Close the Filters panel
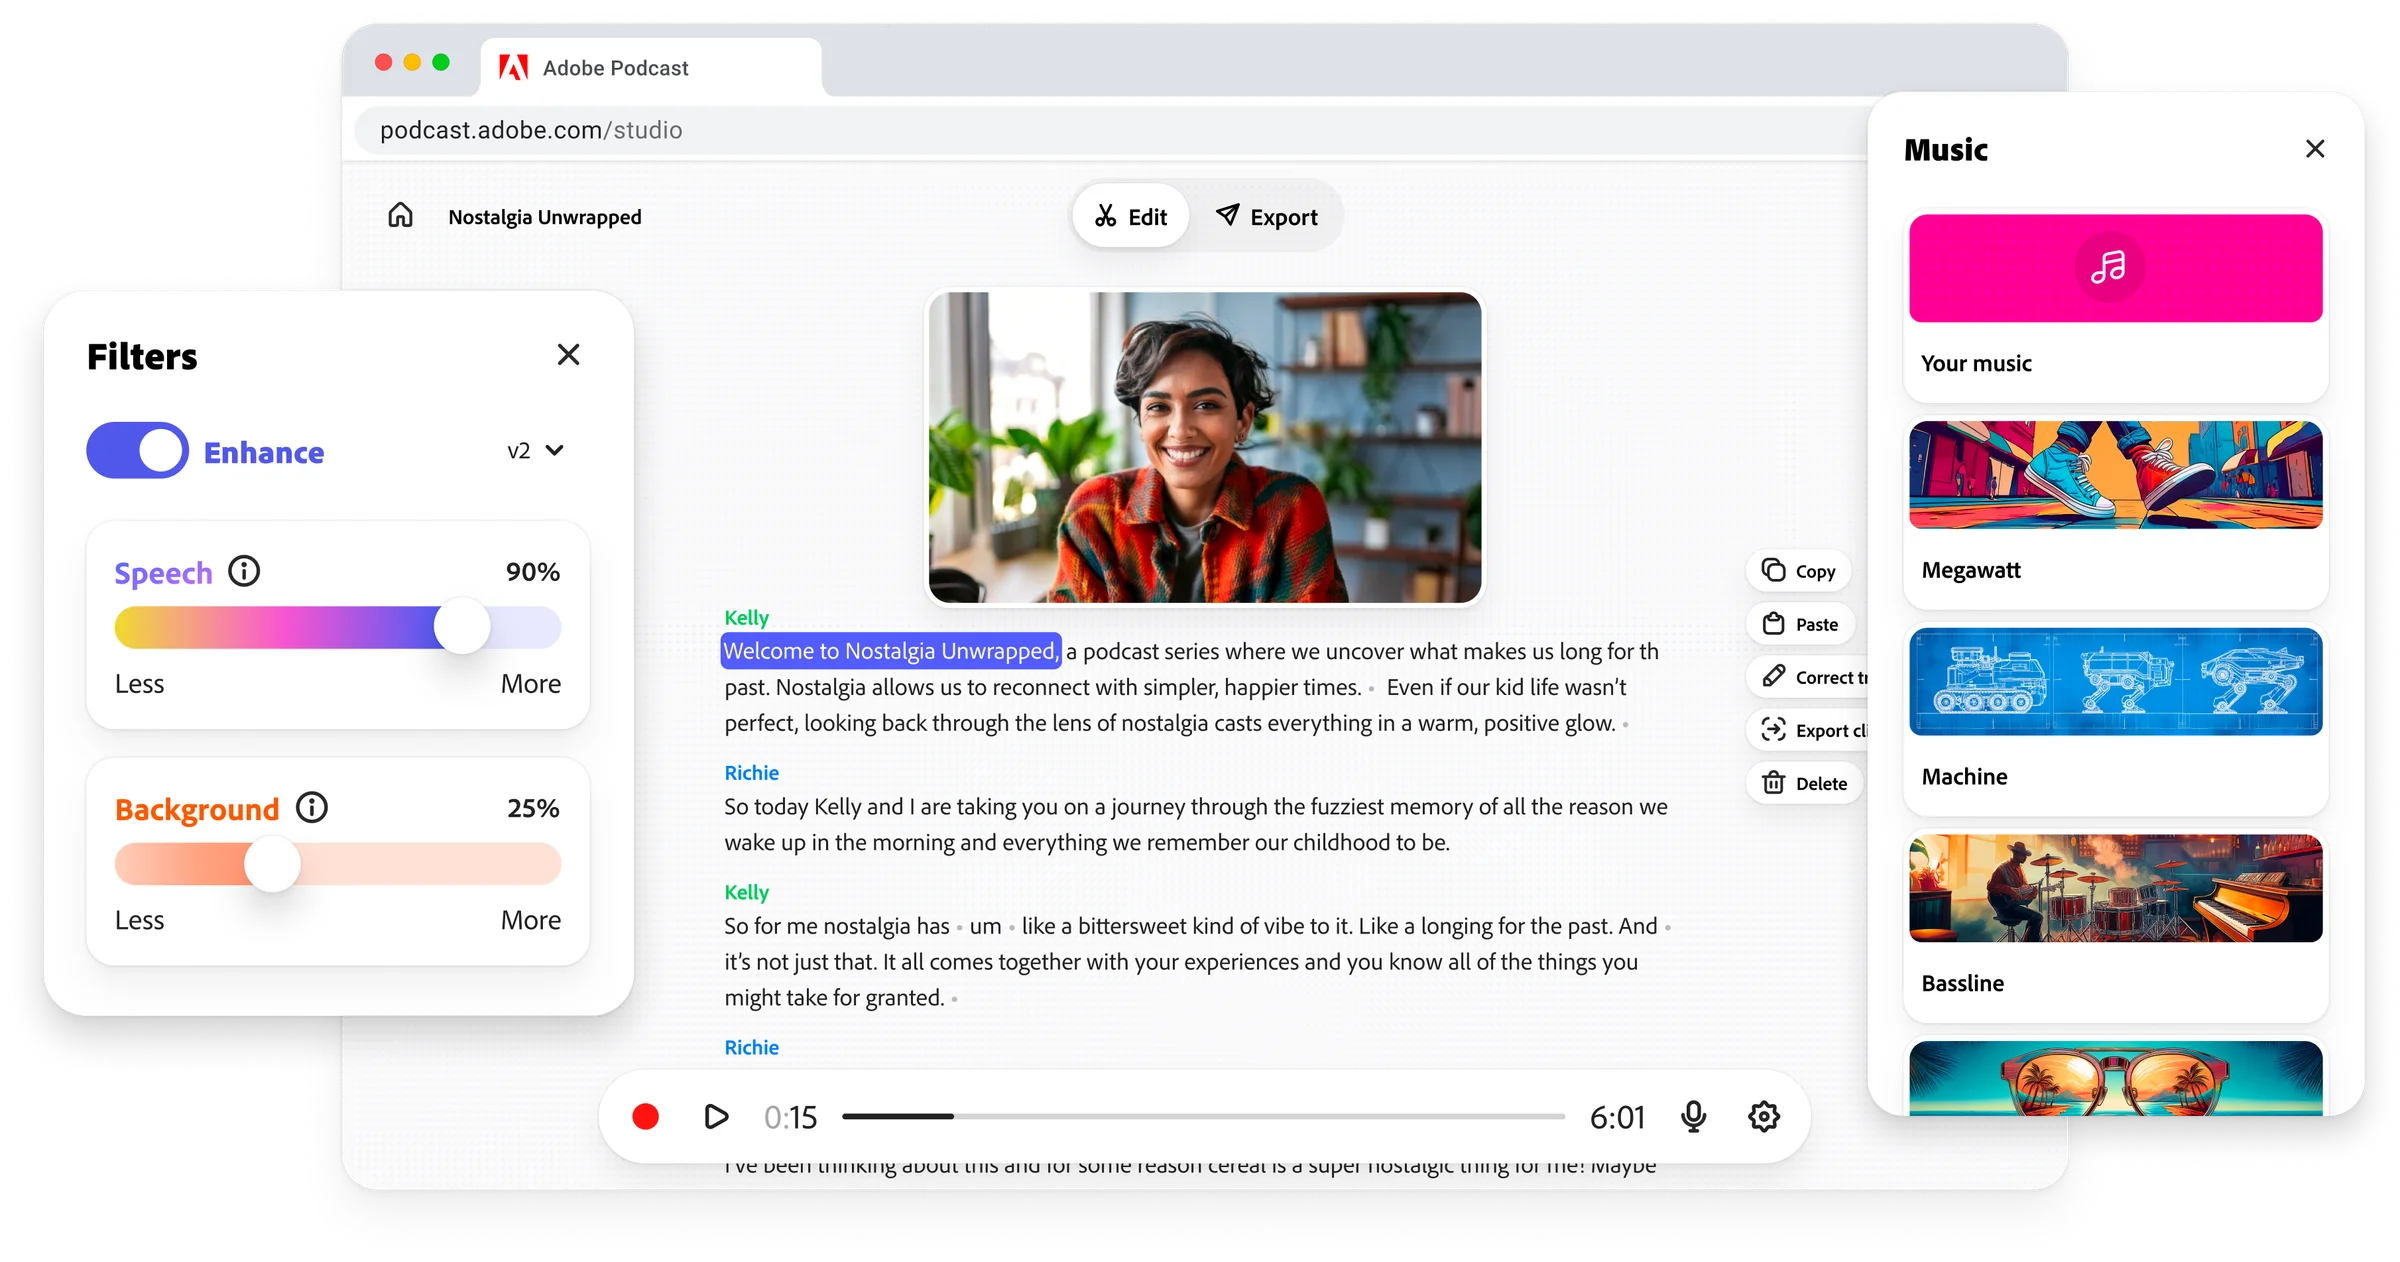2400x1262 pixels. click(568, 355)
